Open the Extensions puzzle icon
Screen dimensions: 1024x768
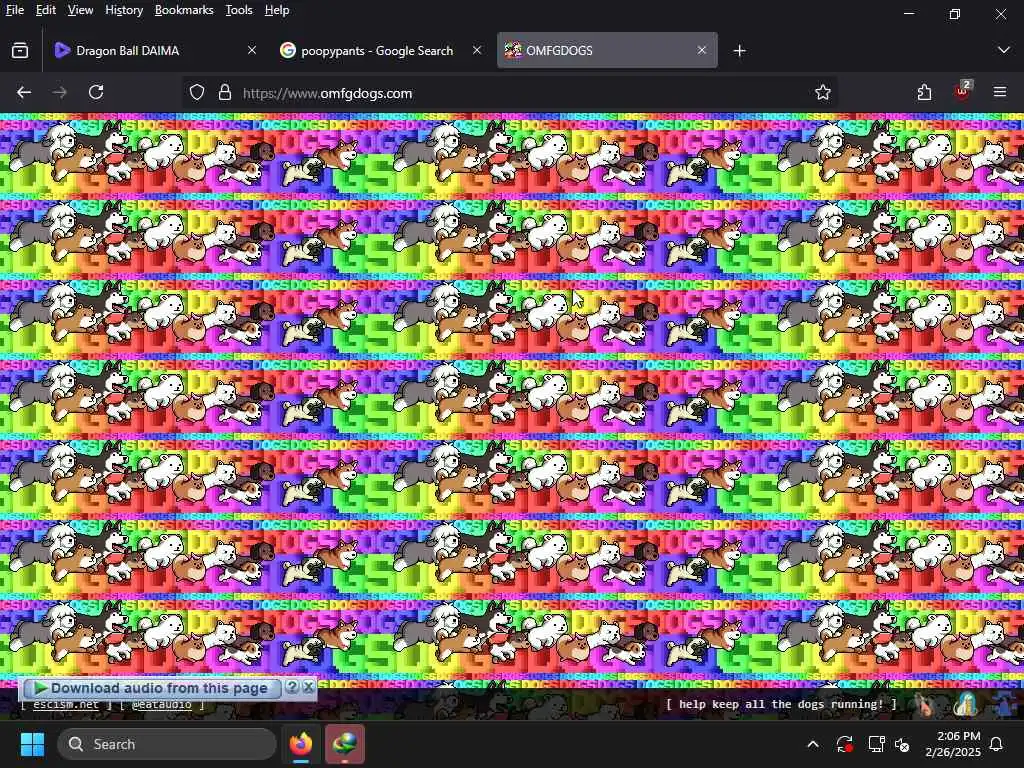click(924, 93)
